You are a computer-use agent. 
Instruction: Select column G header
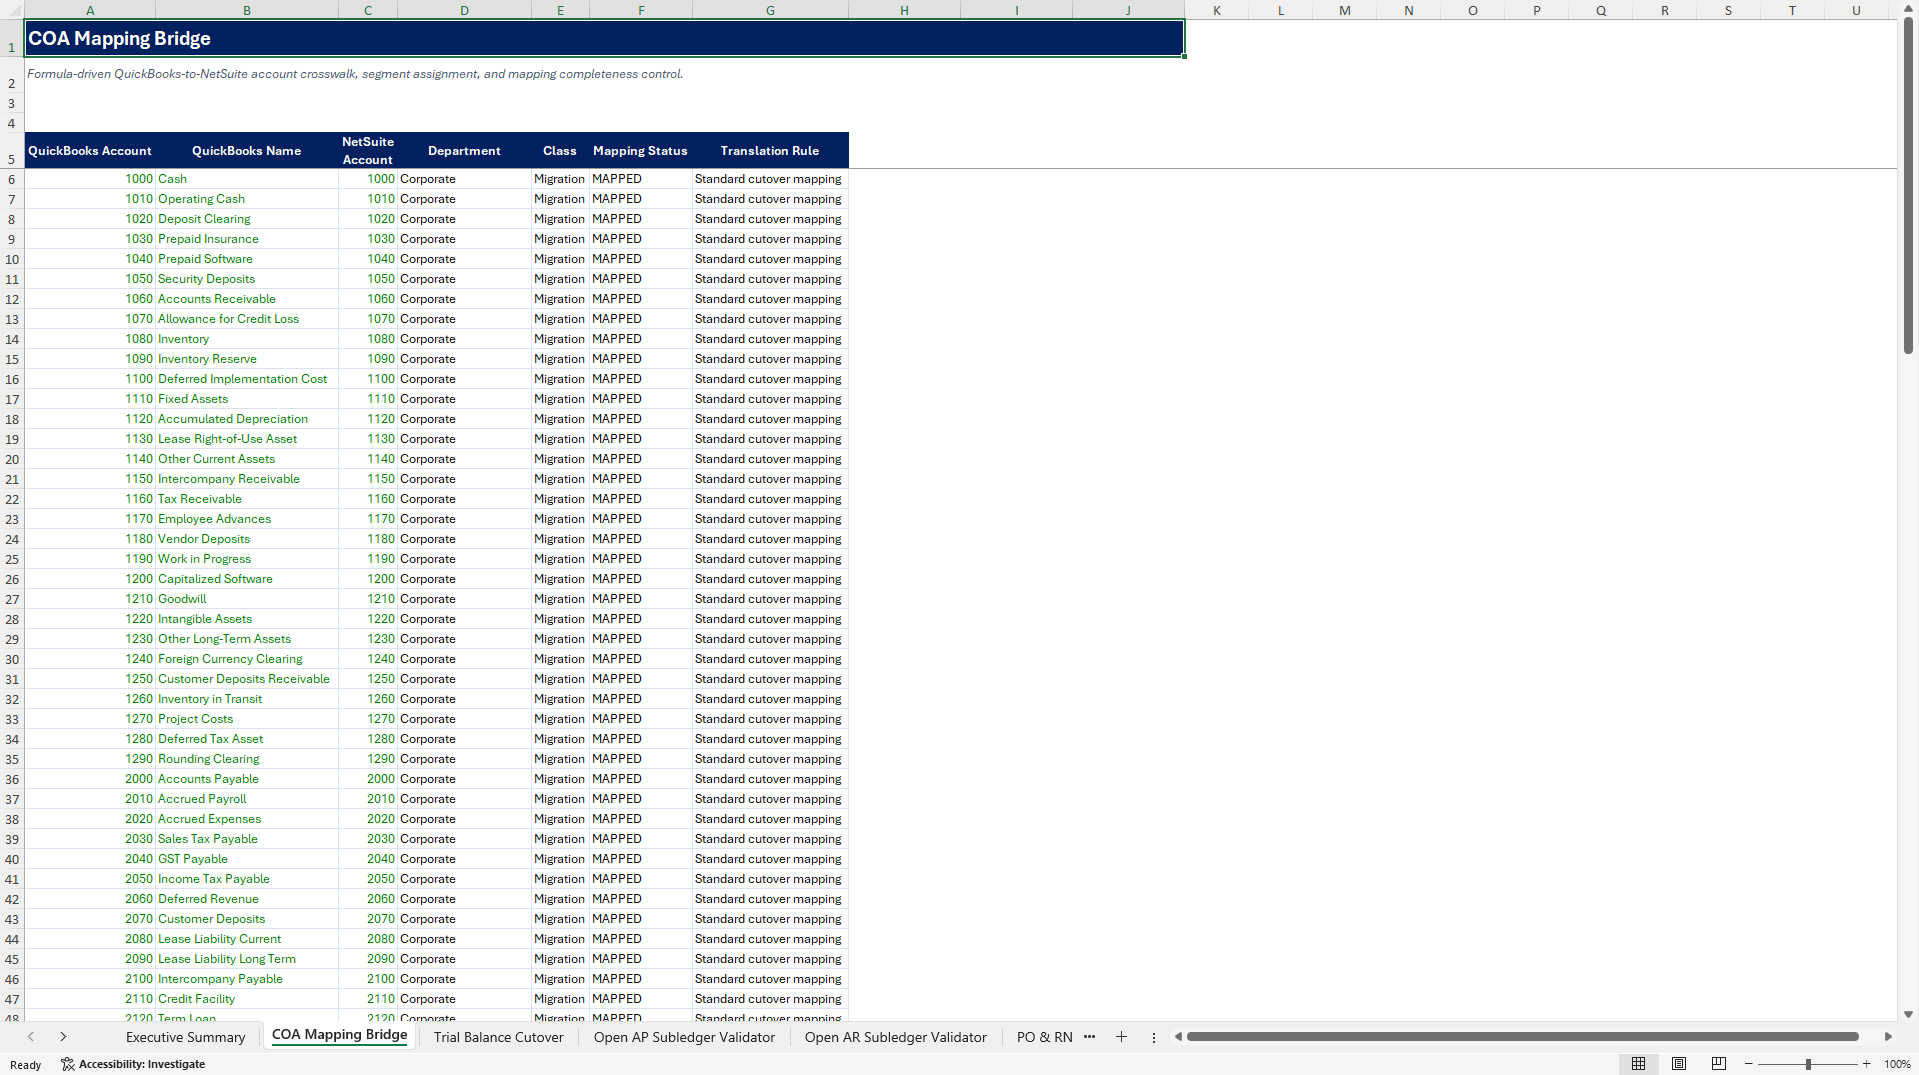tap(770, 10)
